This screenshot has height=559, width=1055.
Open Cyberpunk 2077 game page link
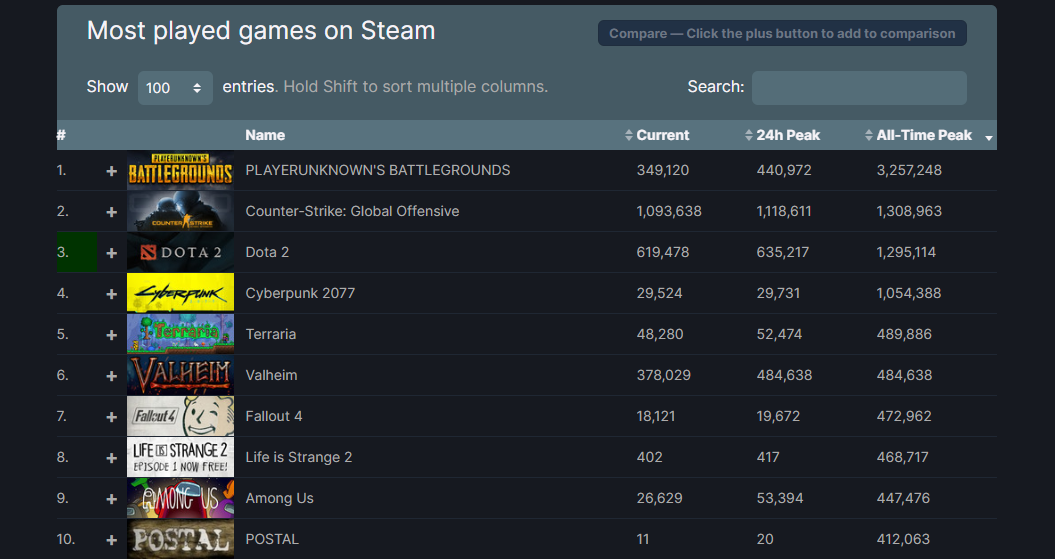(300, 293)
